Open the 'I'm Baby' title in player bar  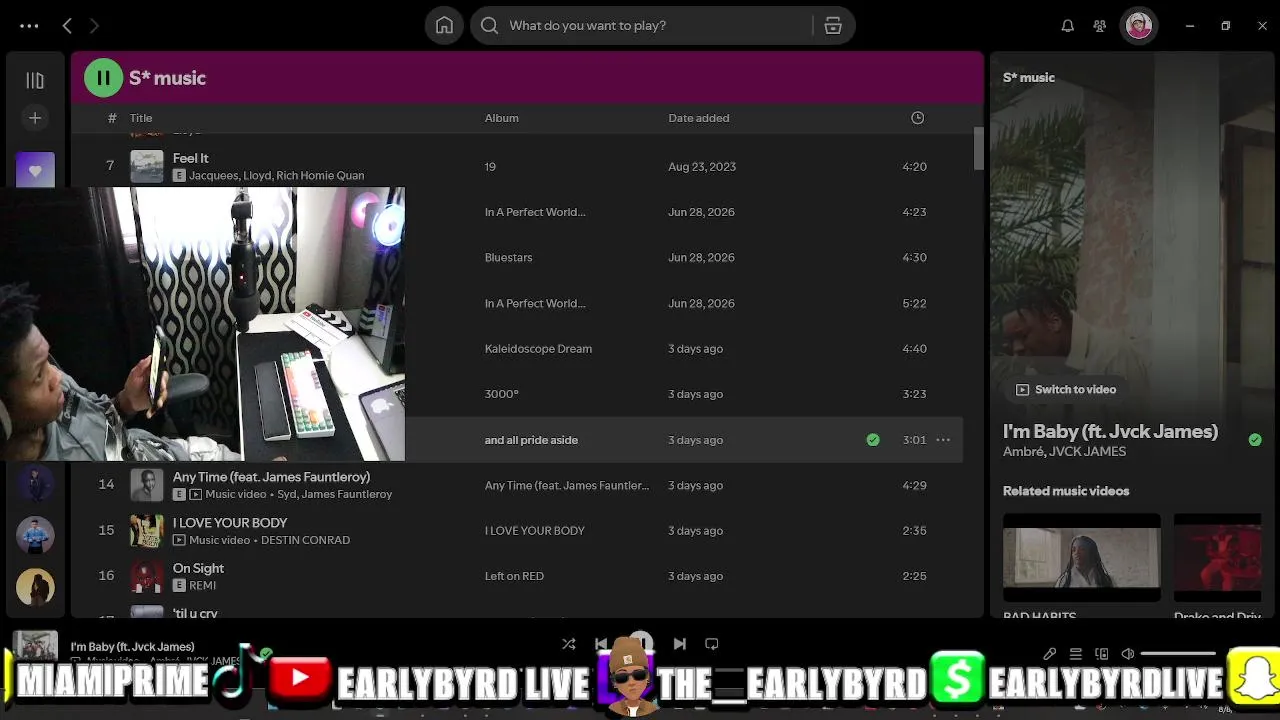[x=132, y=647]
